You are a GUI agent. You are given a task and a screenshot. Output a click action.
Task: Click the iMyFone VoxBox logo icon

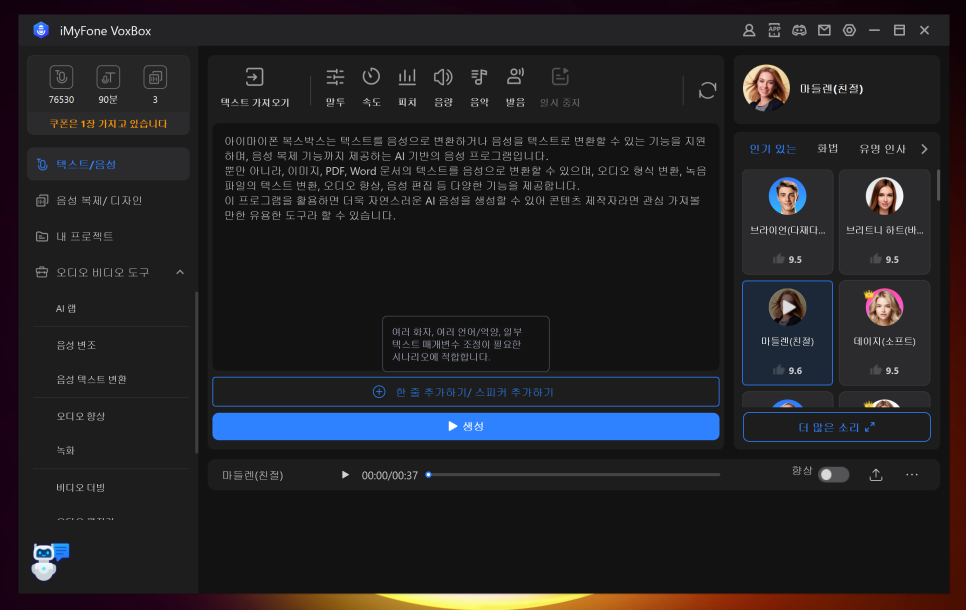41,30
